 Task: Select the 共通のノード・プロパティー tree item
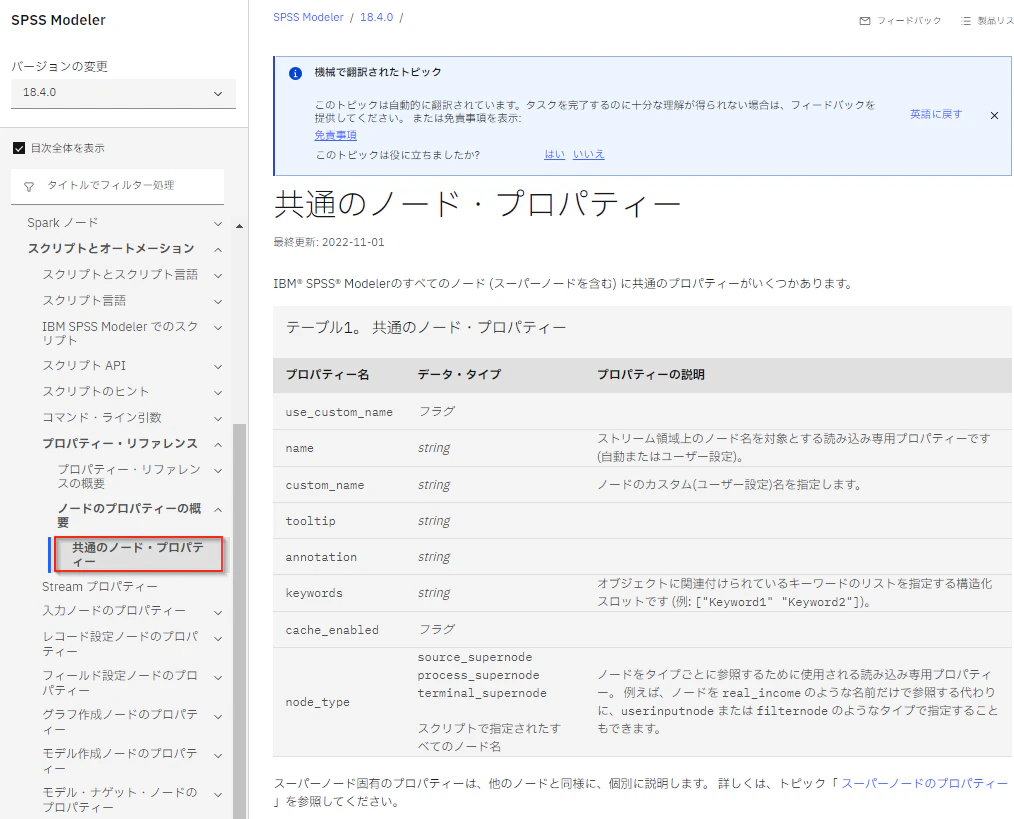pyautogui.click(x=138, y=554)
